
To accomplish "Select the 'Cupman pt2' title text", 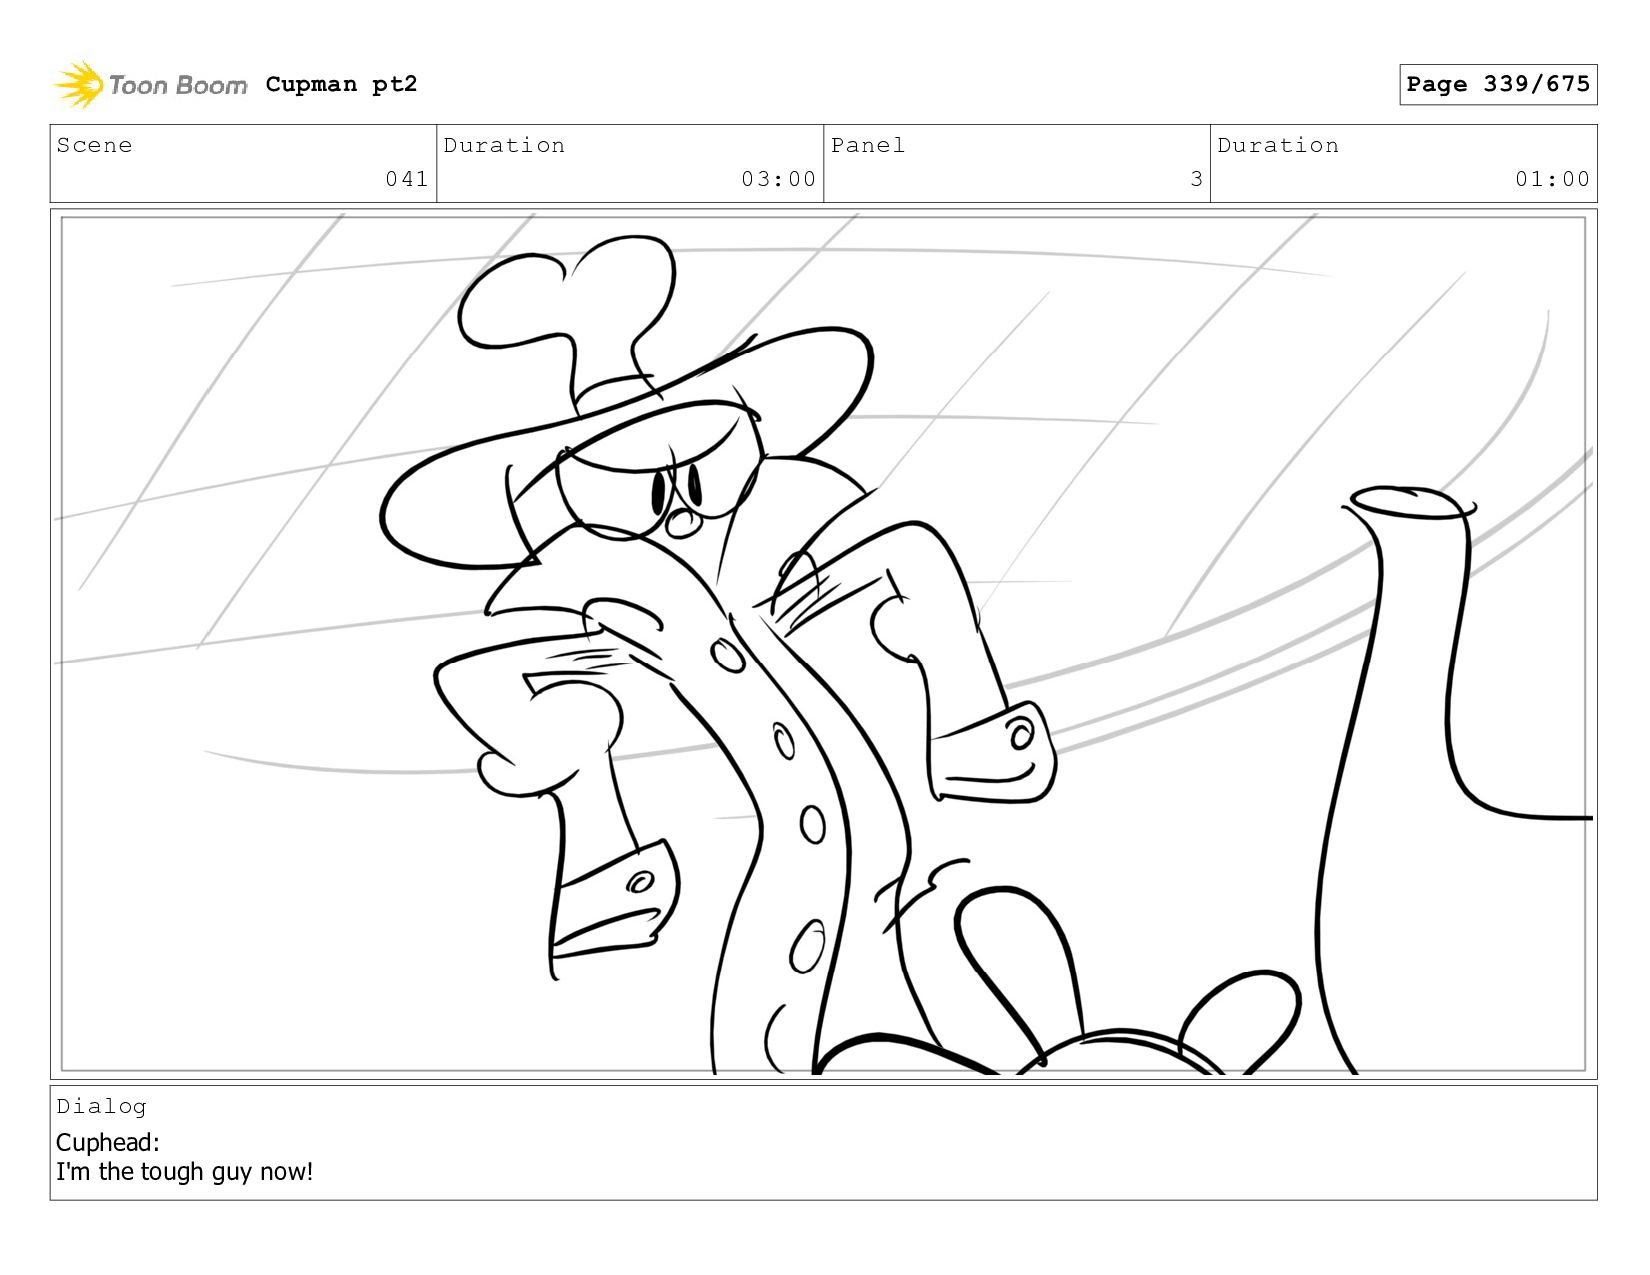I will click(x=341, y=84).
